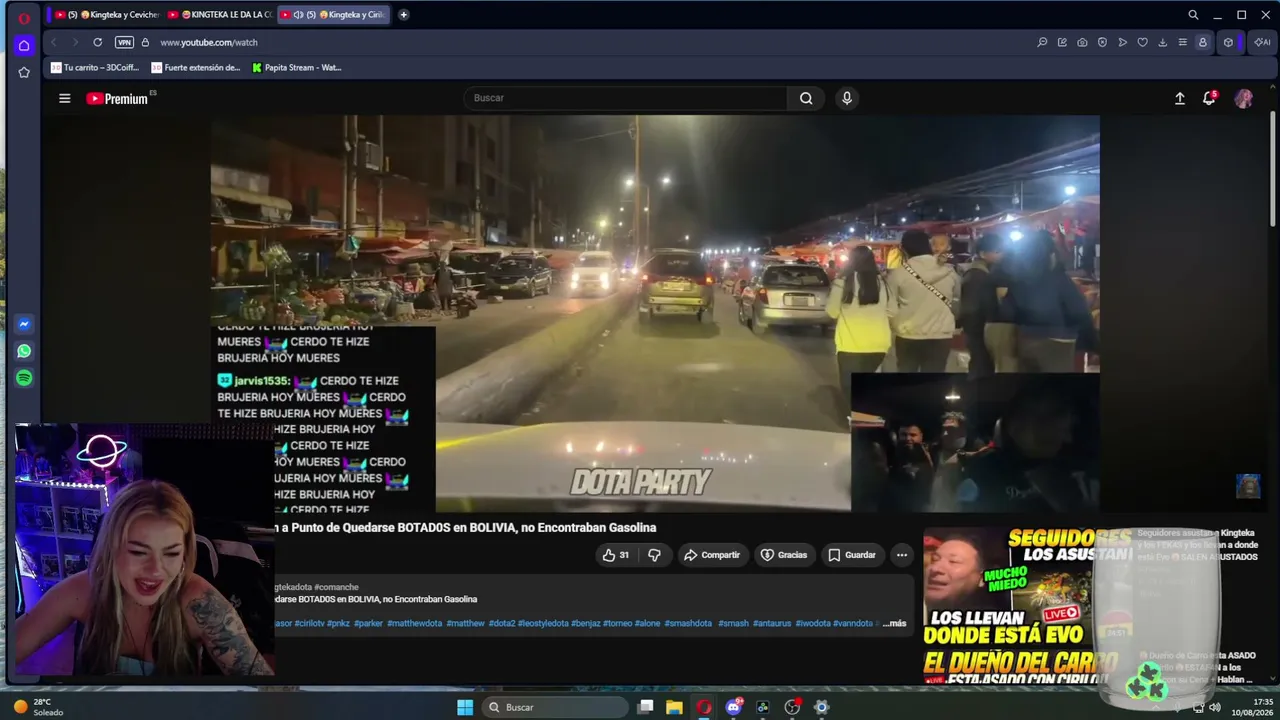
Task: Open the weather widget showing 28°C Soleado
Action: (38, 707)
